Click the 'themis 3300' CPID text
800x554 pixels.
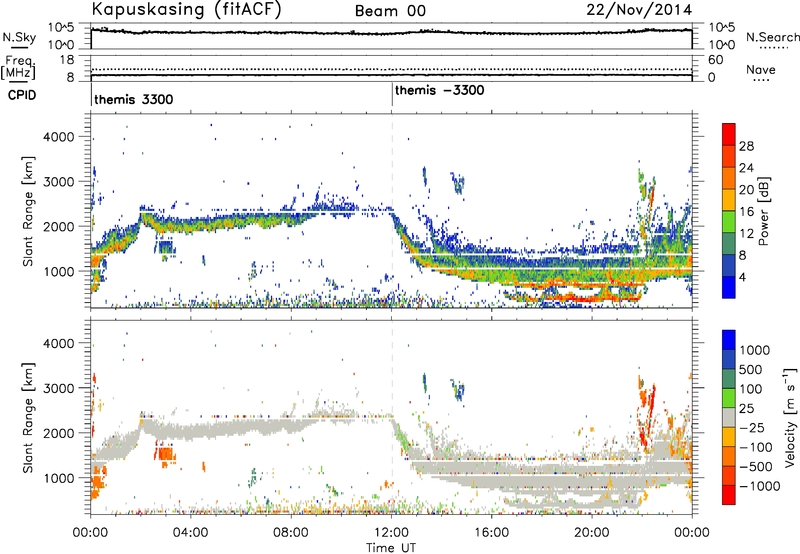click(x=134, y=99)
